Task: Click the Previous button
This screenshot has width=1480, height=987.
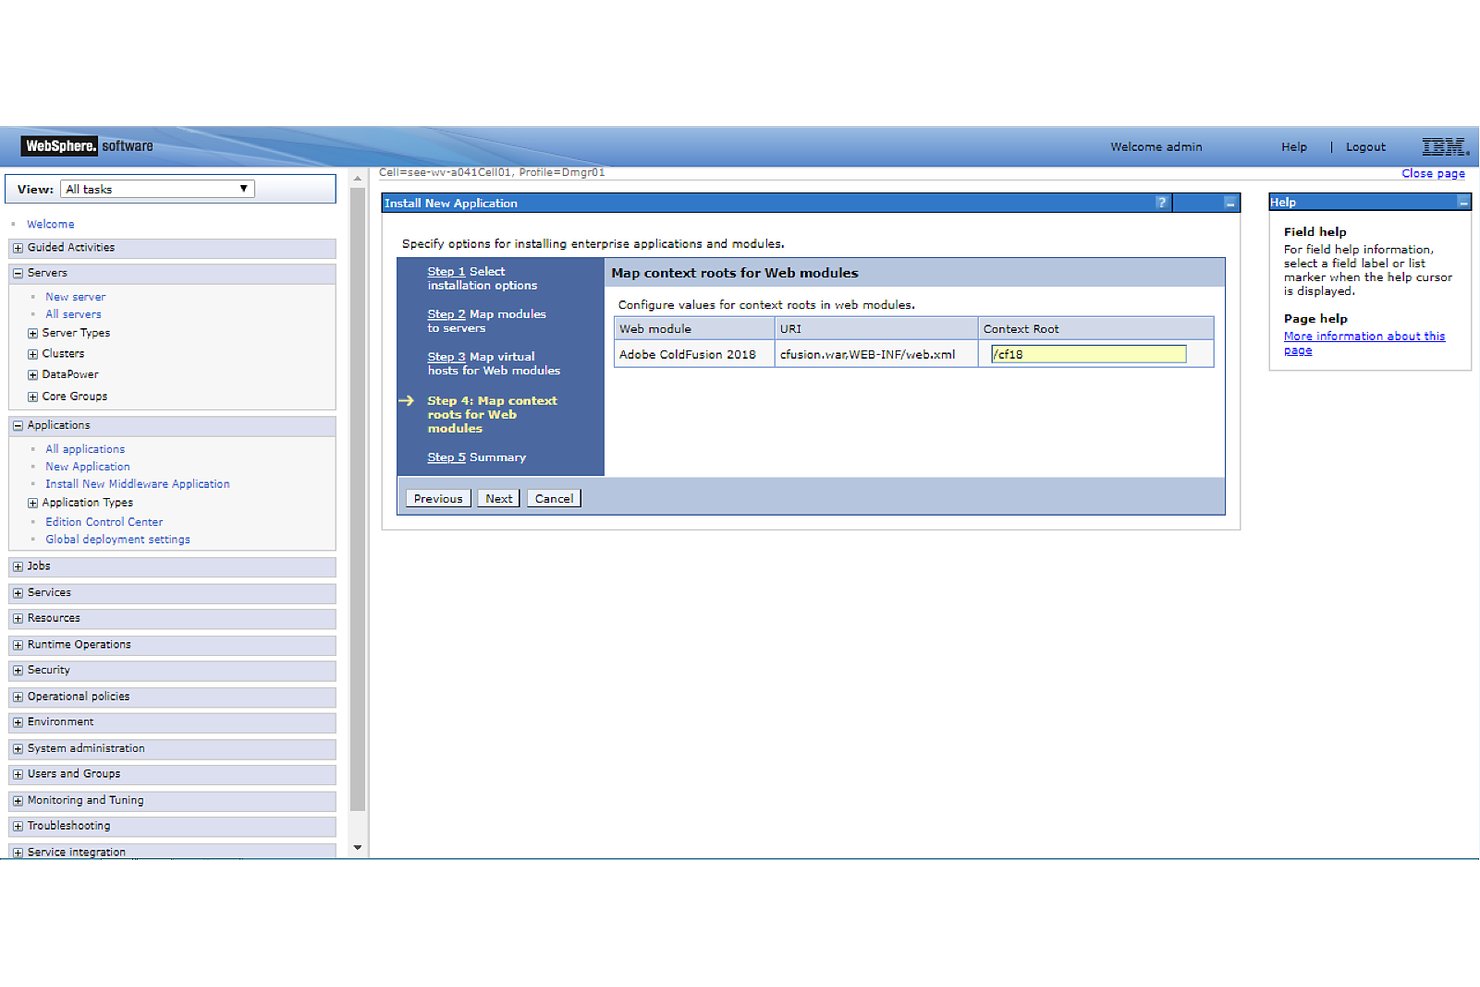Action: tap(438, 498)
